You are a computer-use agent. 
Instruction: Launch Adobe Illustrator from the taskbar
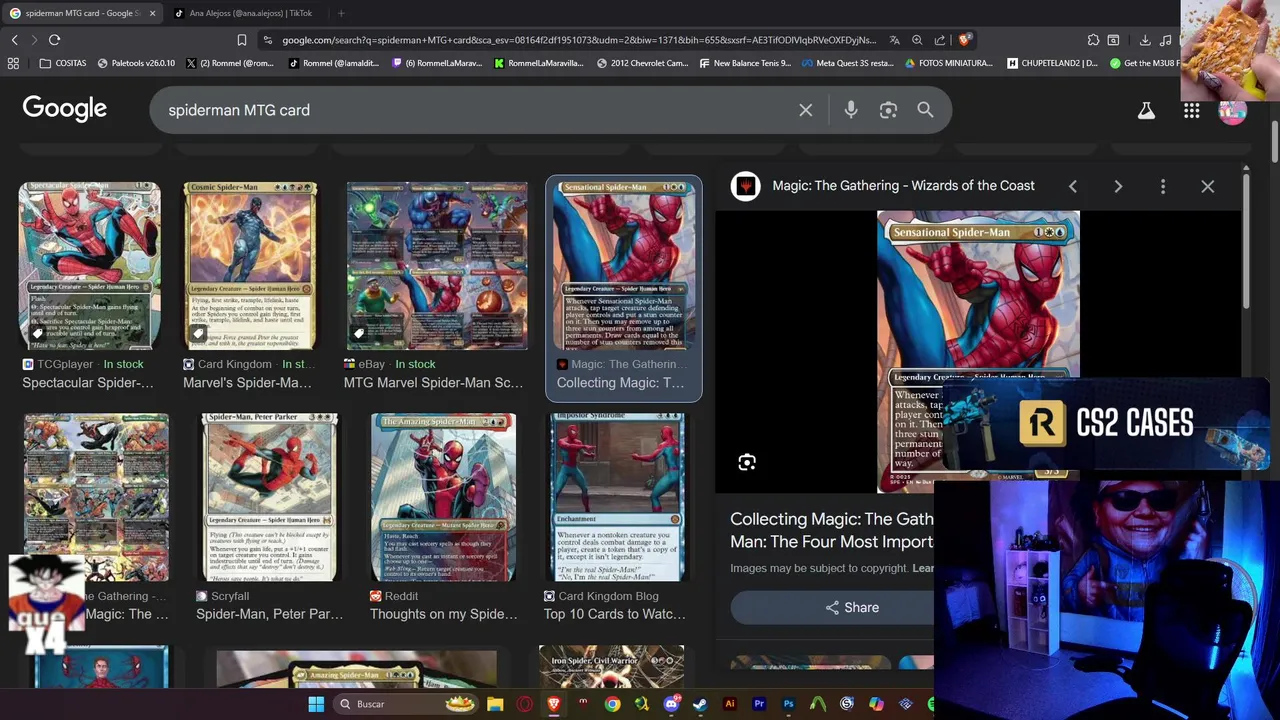[x=729, y=704]
